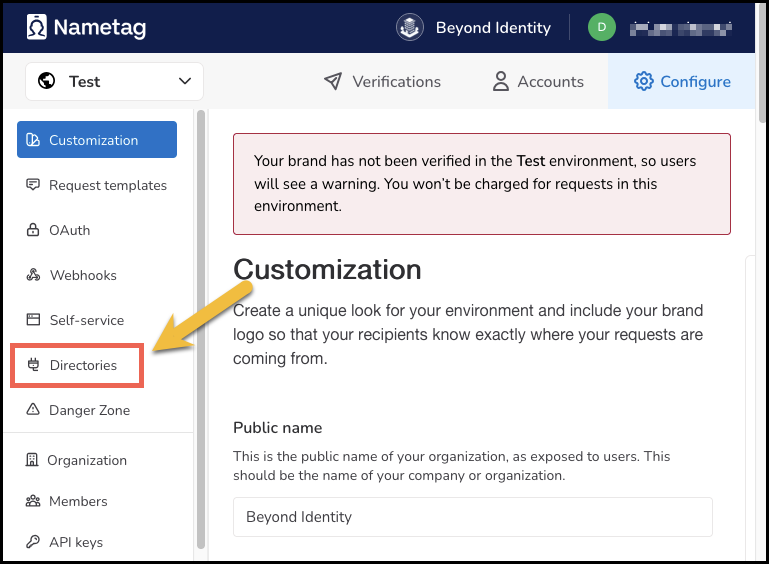
Task: Click the Danger Zone warning icon
Action: [32, 410]
